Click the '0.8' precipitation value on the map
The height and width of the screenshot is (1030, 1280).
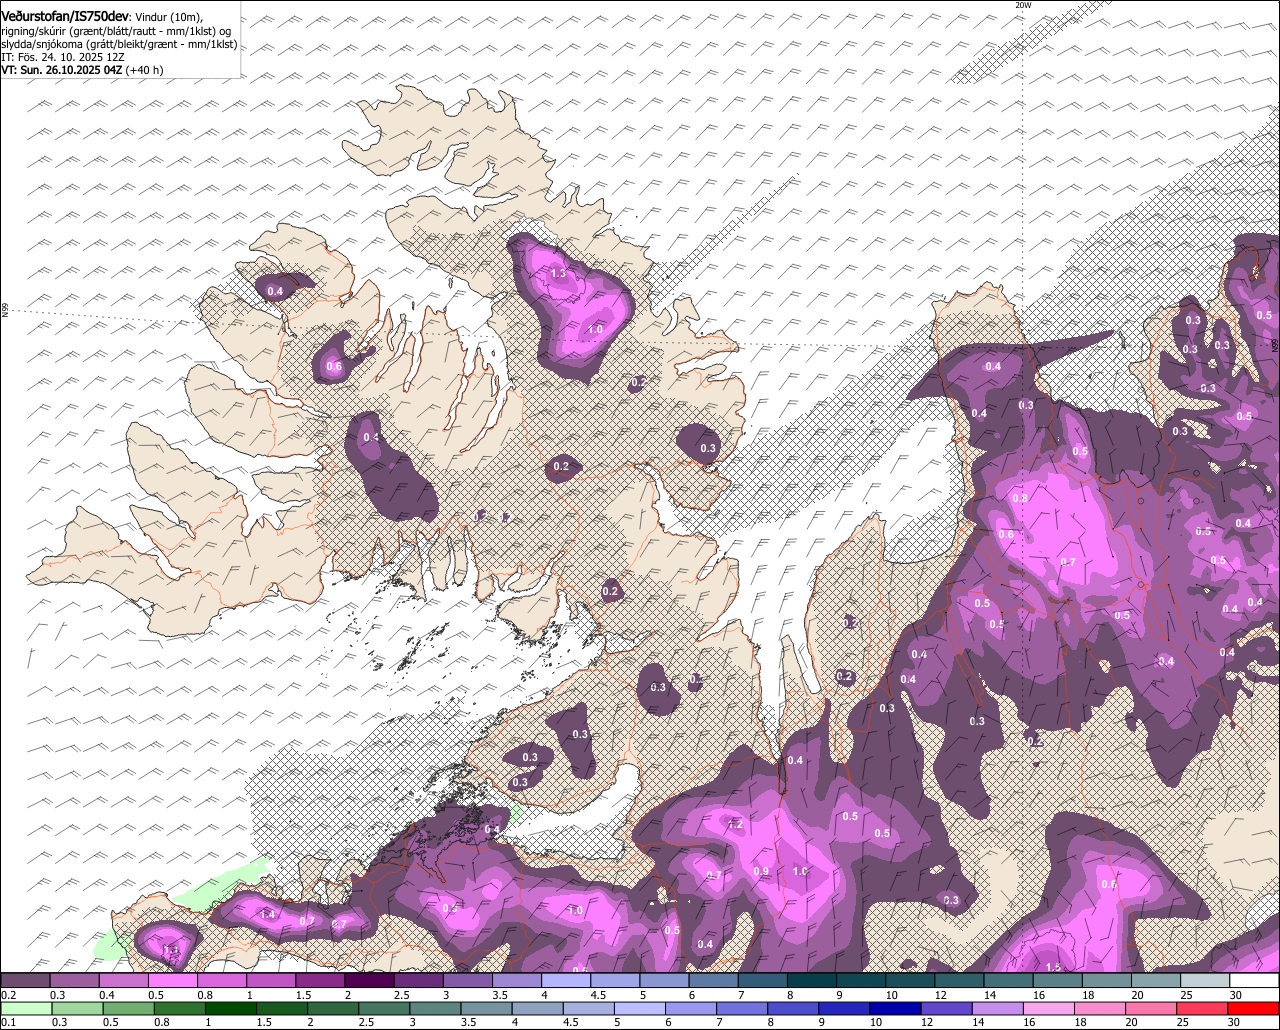tap(1020, 498)
